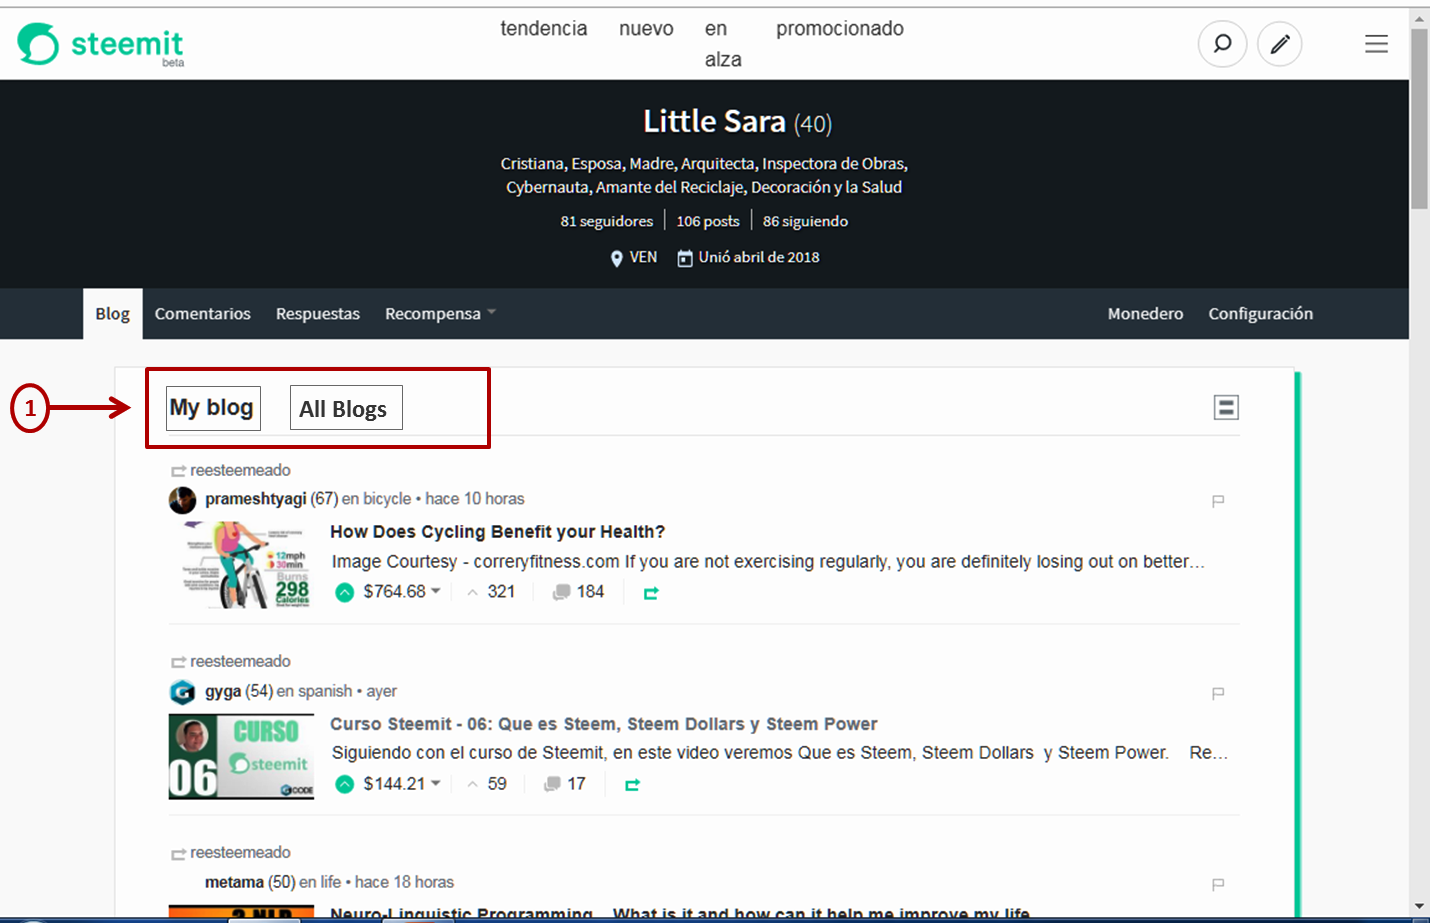Select the Blog tab

point(113,314)
